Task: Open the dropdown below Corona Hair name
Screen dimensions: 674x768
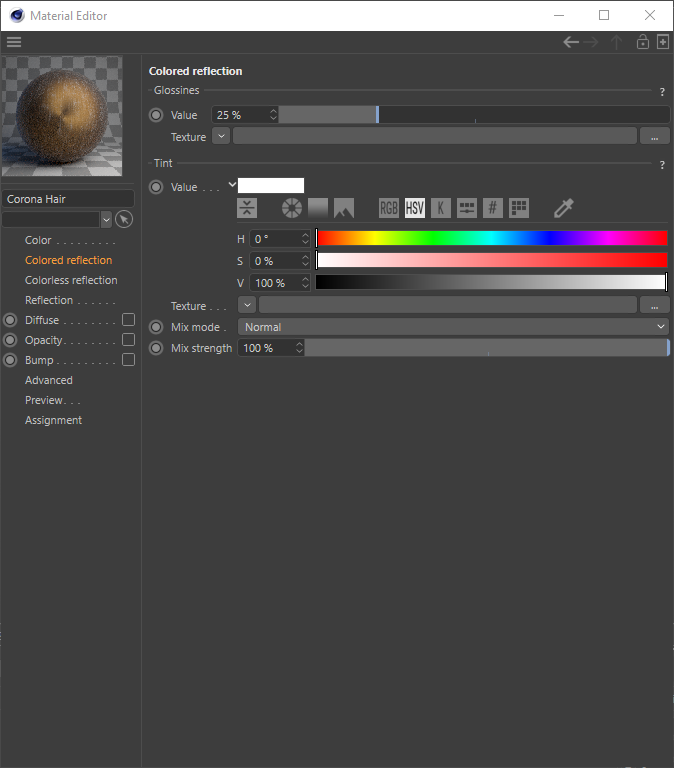Action: 106,219
